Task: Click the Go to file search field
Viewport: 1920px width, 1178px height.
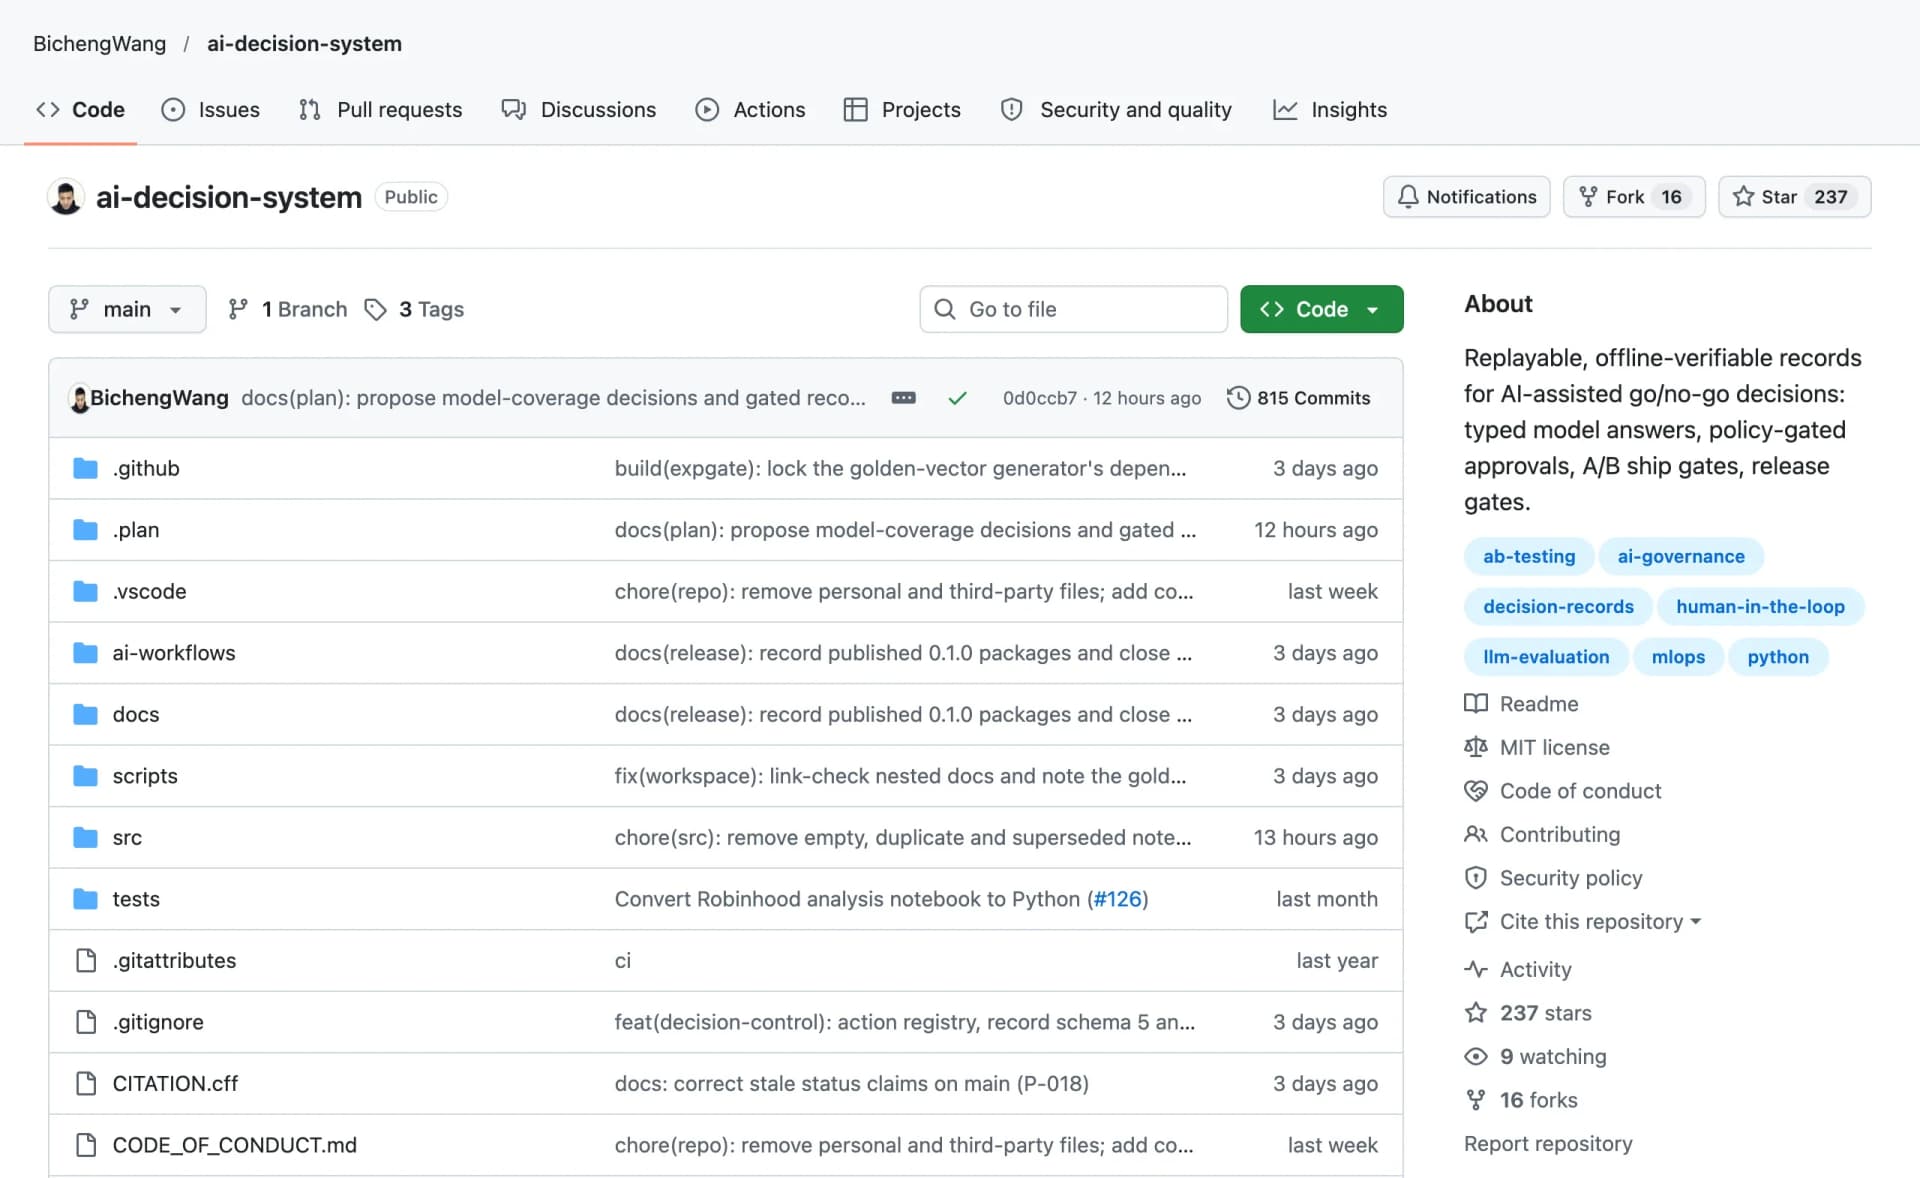Action: point(1073,310)
